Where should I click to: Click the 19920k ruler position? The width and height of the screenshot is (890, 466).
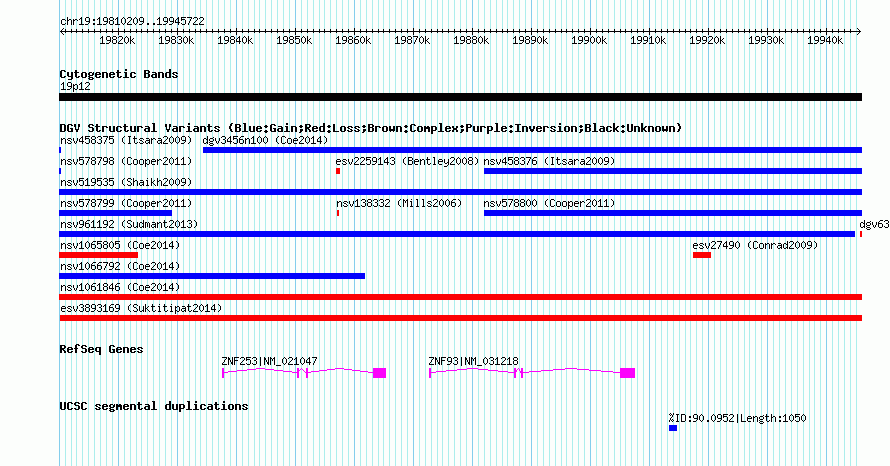[x=707, y=40]
